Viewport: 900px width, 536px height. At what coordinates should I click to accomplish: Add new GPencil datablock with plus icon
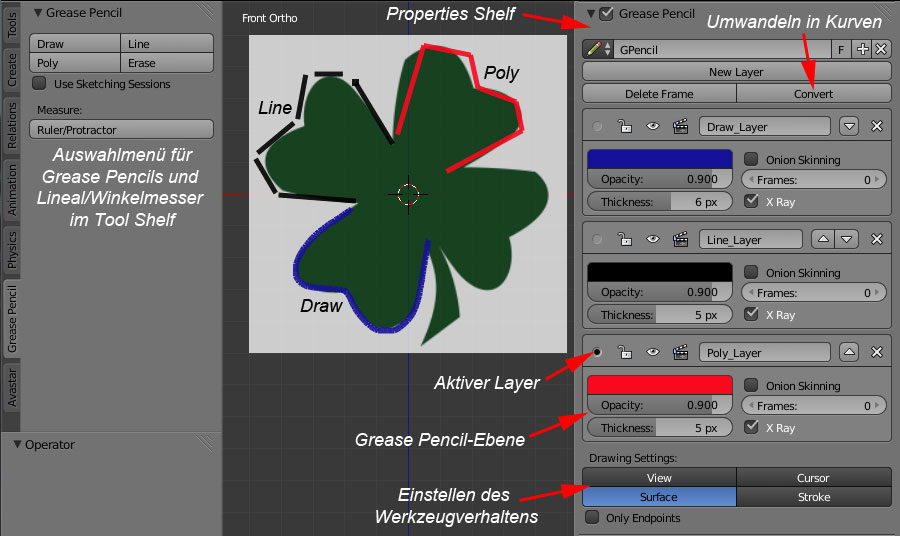click(x=862, y=49)
